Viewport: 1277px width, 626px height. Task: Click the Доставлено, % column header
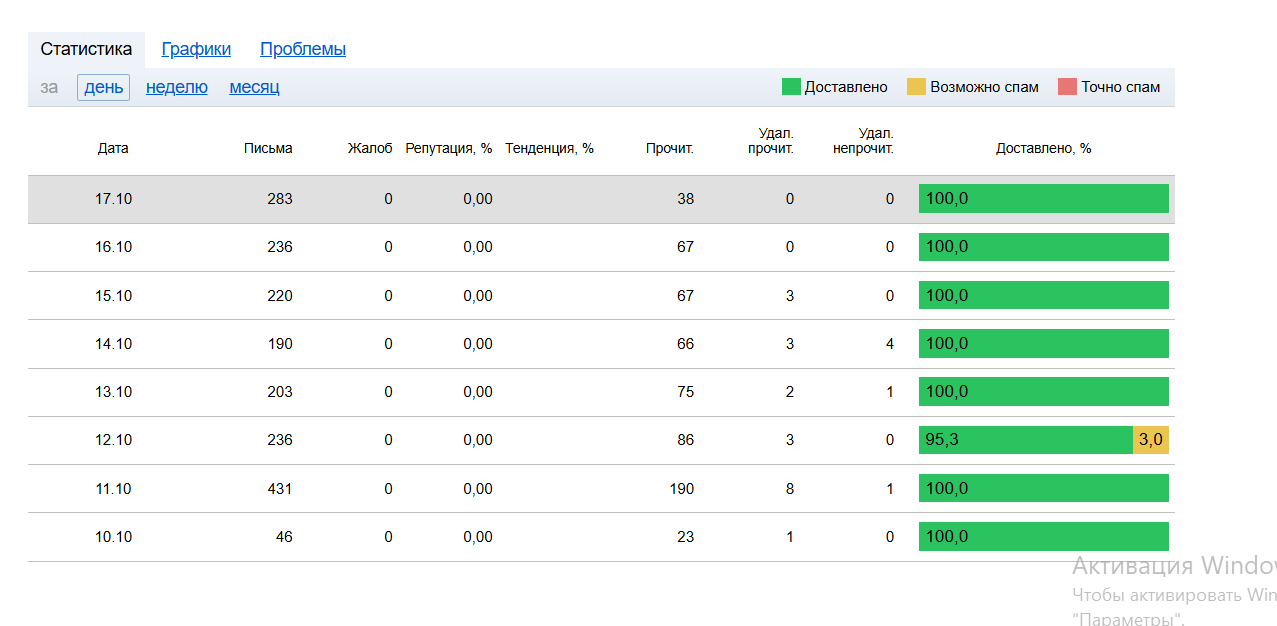1043,148
